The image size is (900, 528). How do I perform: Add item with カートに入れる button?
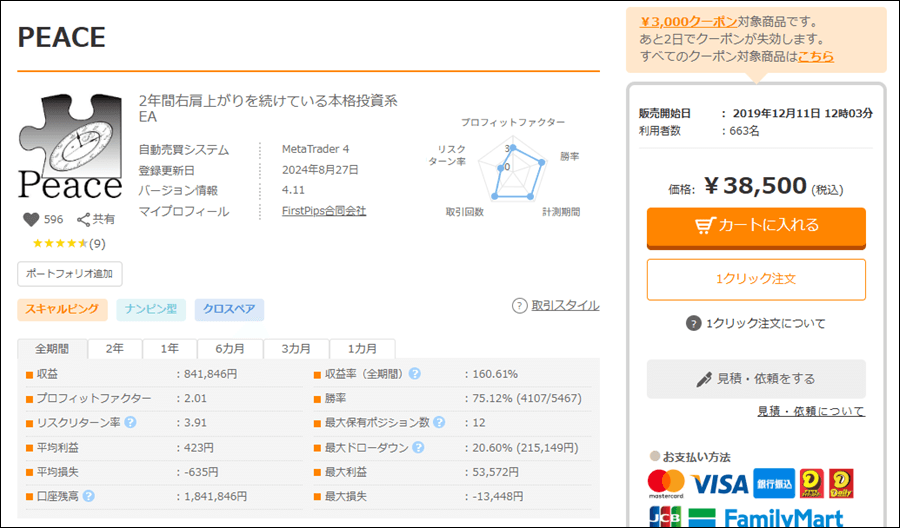pos(756,226)
